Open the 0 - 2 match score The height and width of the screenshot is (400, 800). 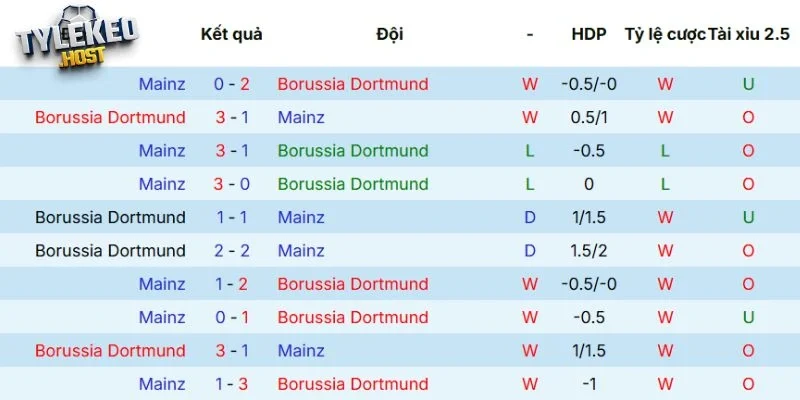pos(231,84)
